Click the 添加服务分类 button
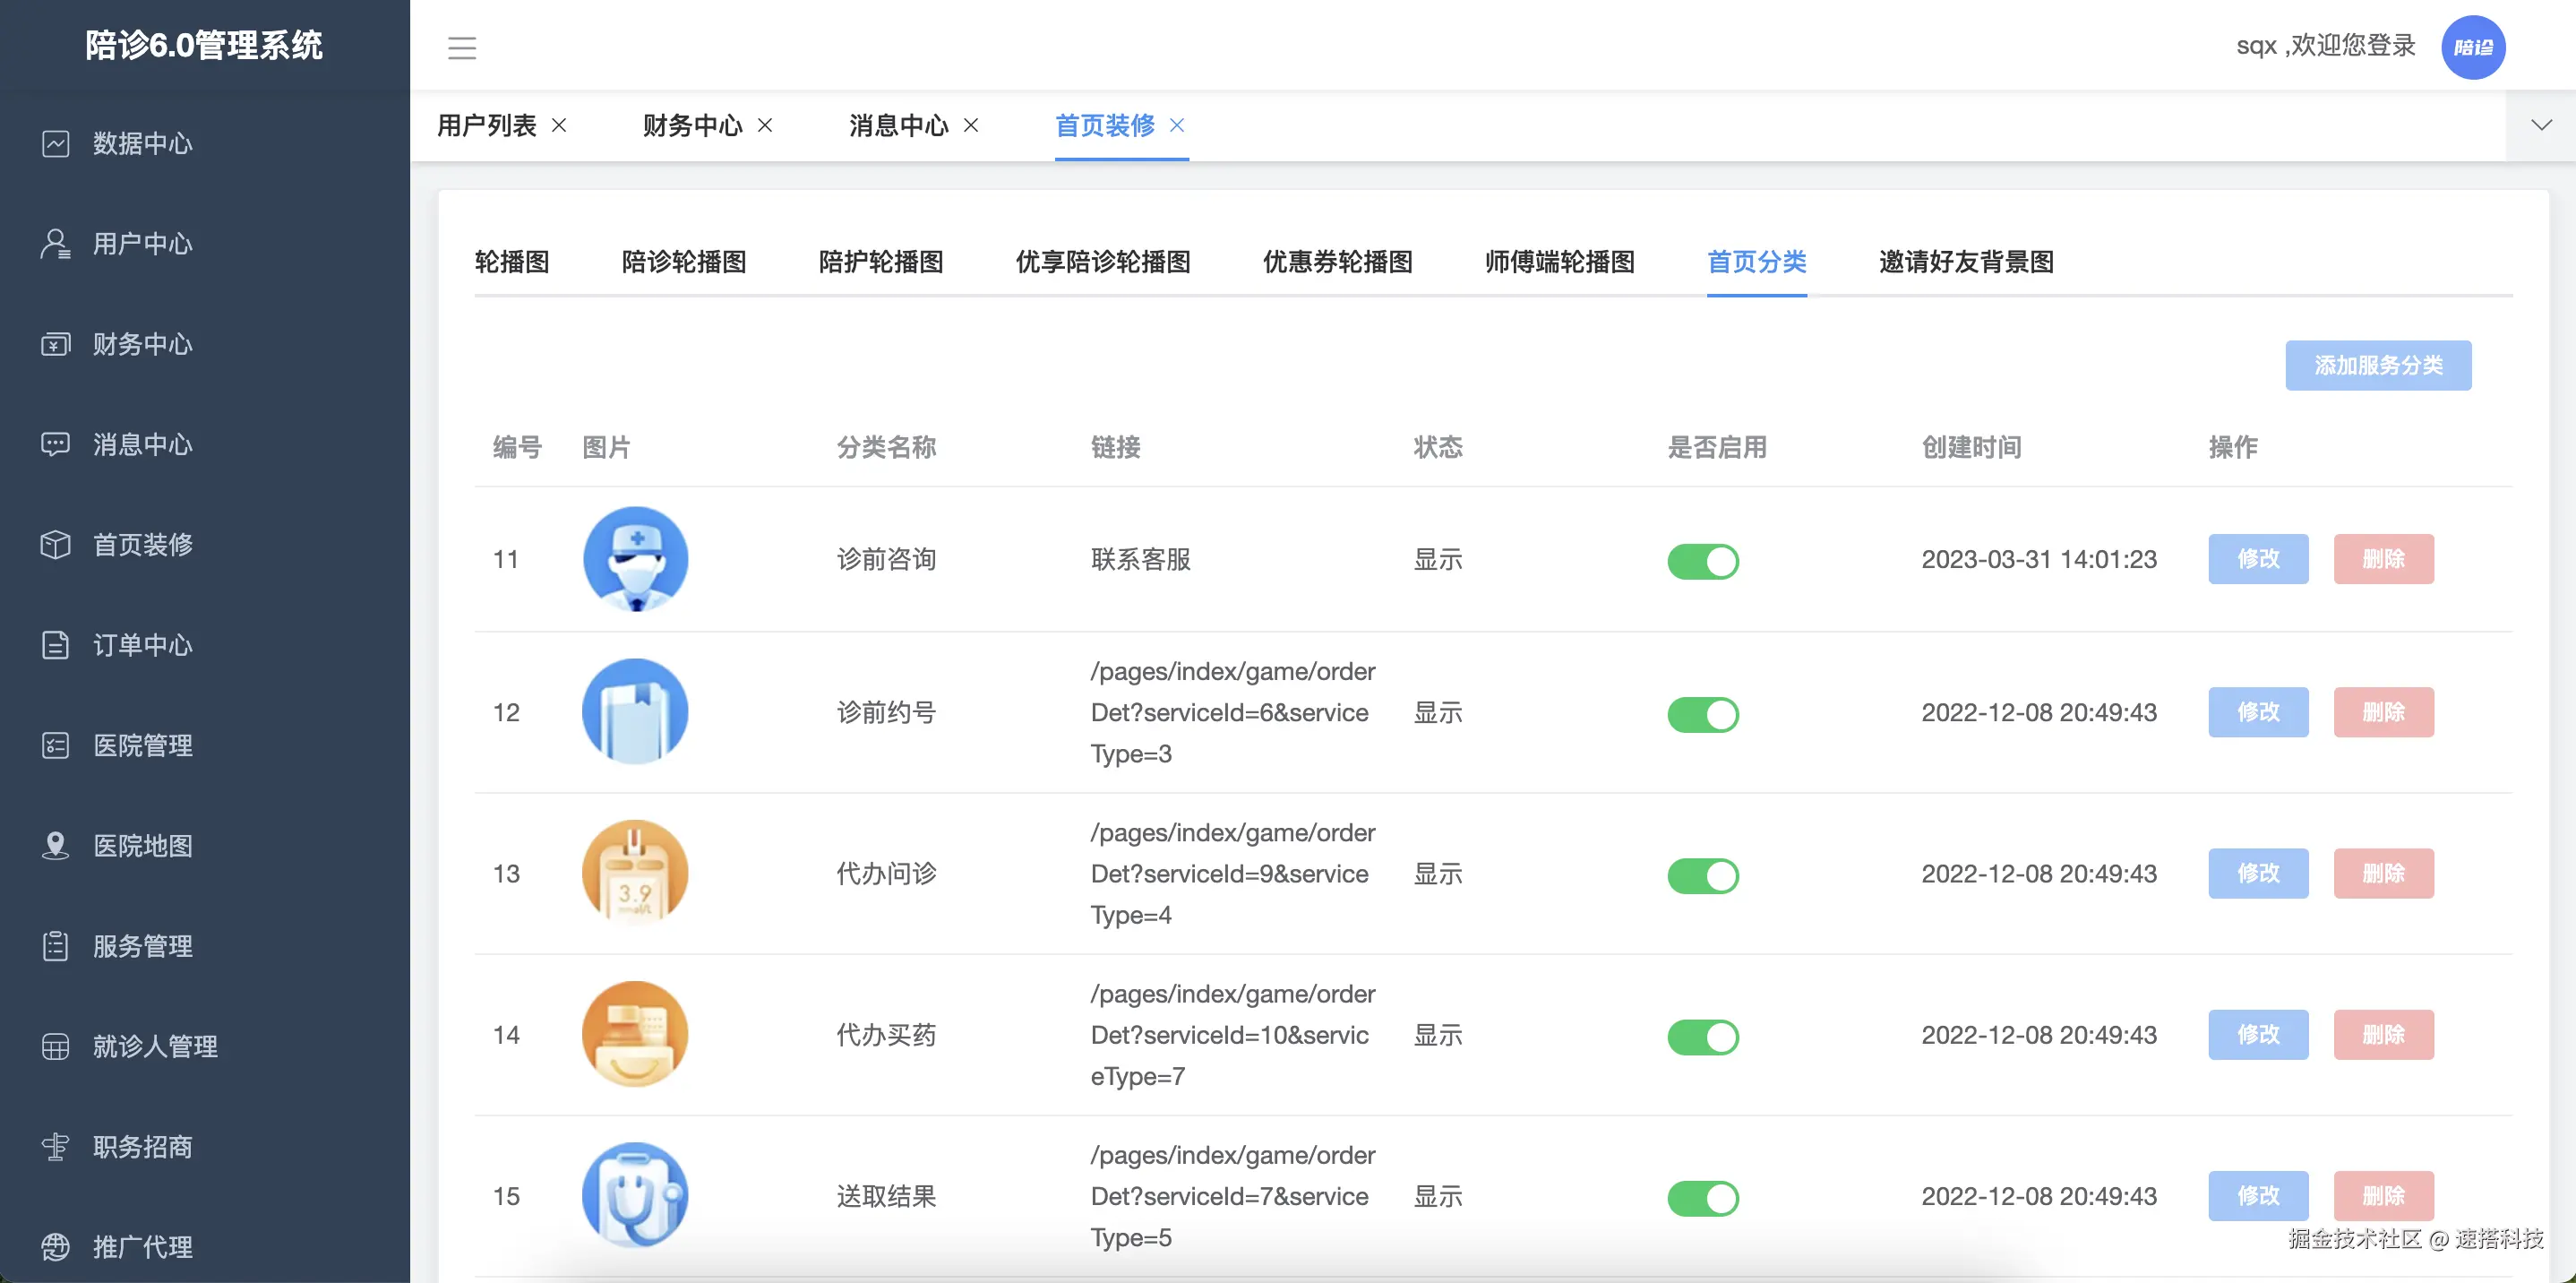The width and height of the screenshot is (2576, 1283). 2377,365
